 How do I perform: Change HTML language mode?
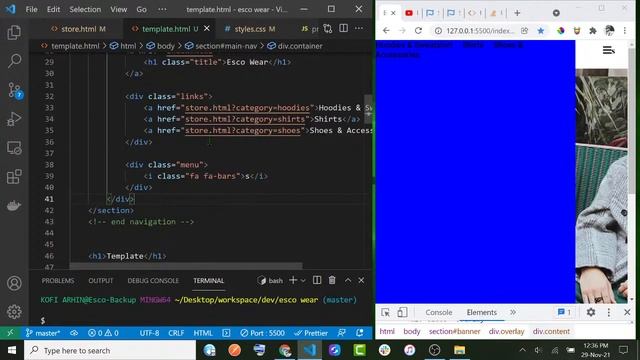coord(203,333)
